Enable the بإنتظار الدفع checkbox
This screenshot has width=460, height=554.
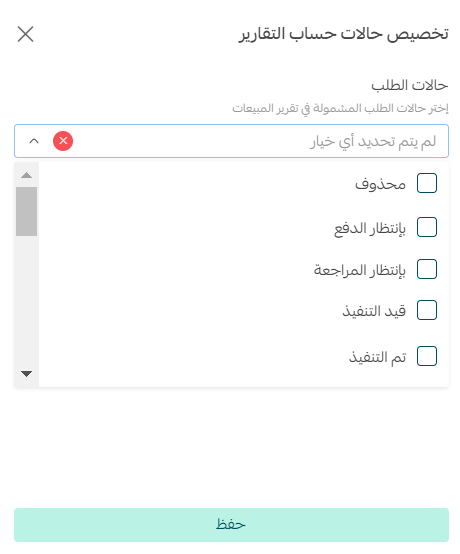pyautogui.click(x=427, y=227)
